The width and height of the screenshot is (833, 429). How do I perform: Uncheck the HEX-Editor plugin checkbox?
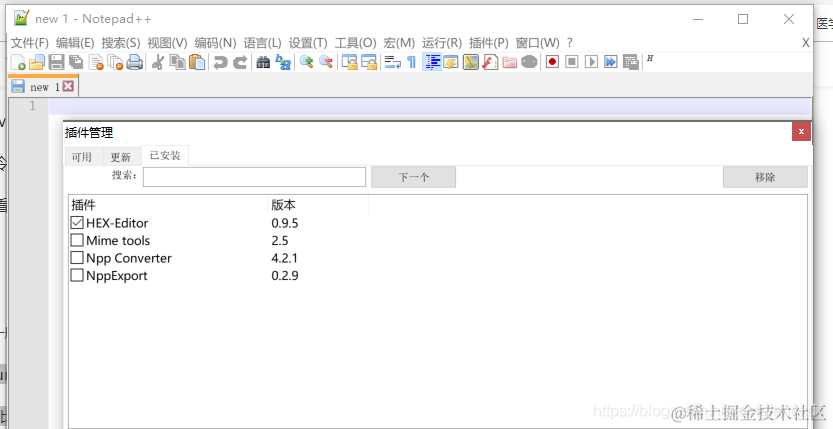coord(77,223)
